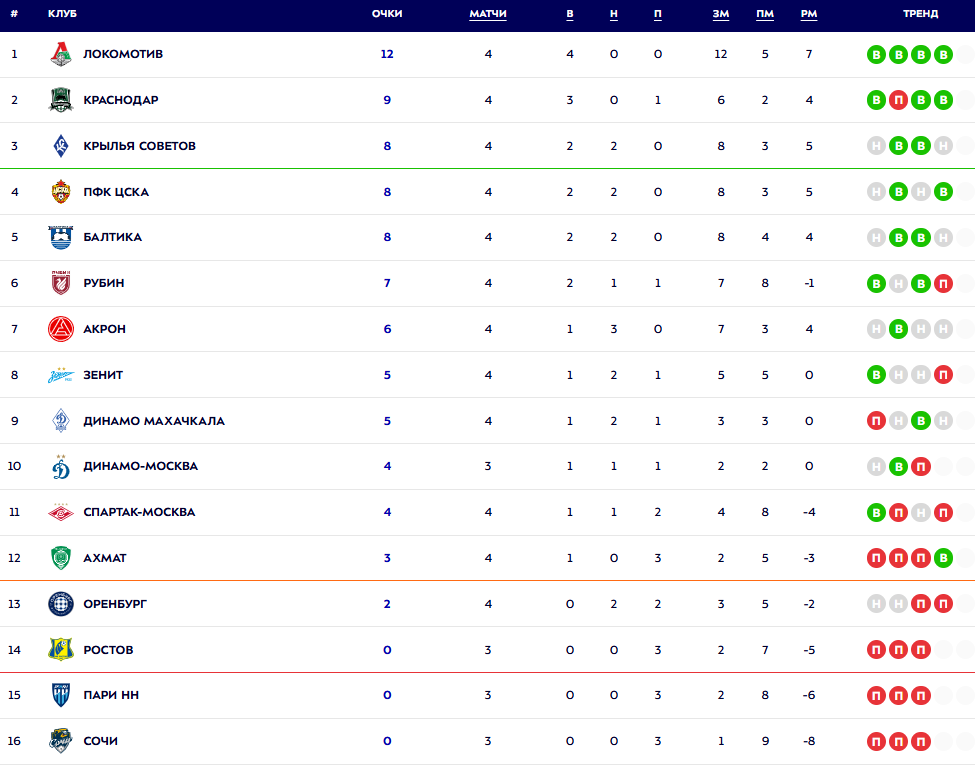Viewport: 975px width, 768px height.
Task: Click the Krasnodar club crest
Action: (61, 100)
